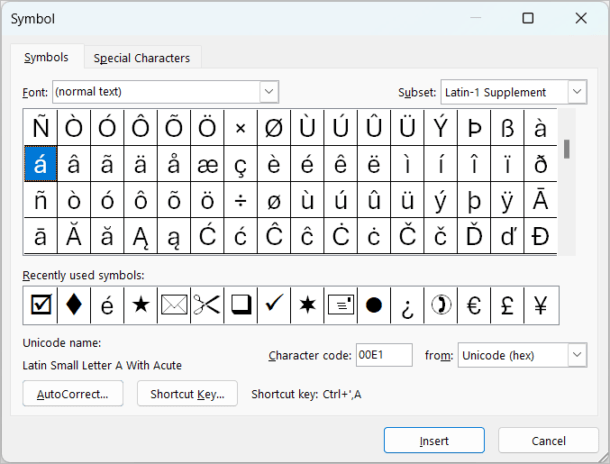Select the envelope symbol in recent symbols
The width and height of the screenshot is (610, 464).
pos(174,305)
